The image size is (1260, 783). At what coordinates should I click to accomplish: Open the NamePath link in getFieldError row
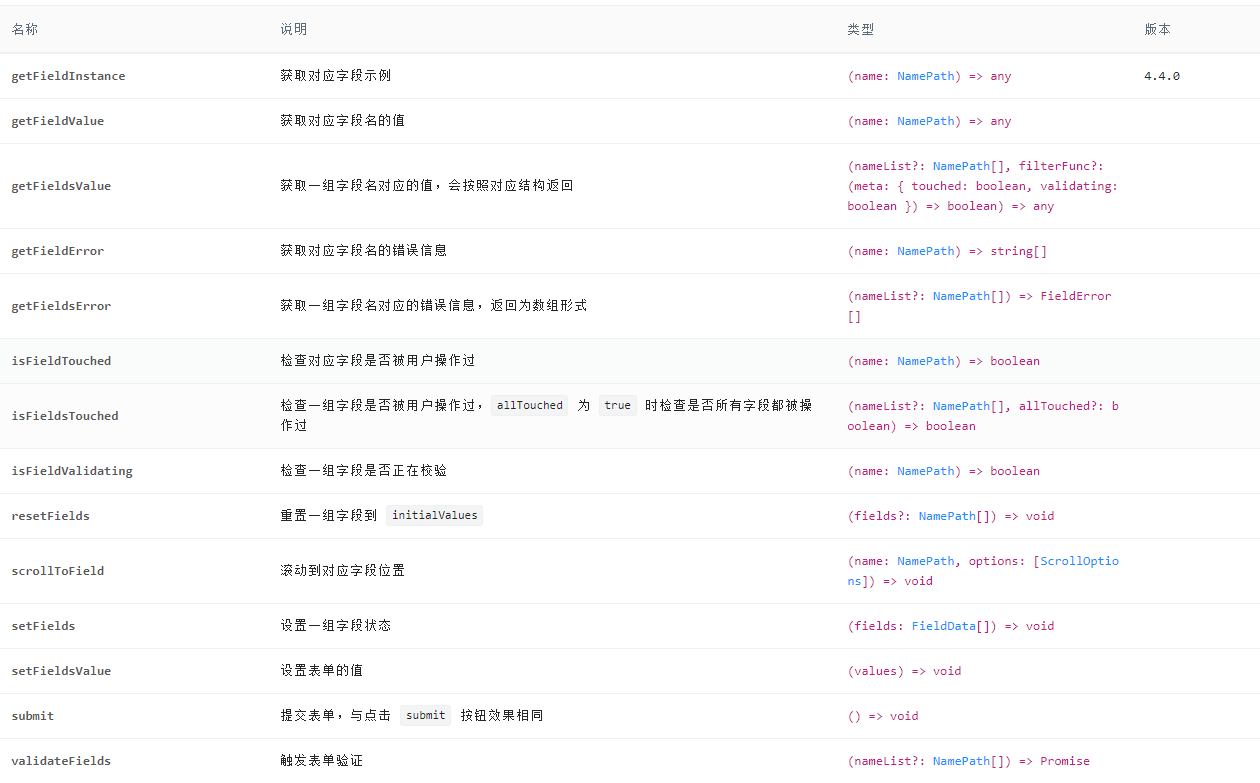click(x=925, y=251)
